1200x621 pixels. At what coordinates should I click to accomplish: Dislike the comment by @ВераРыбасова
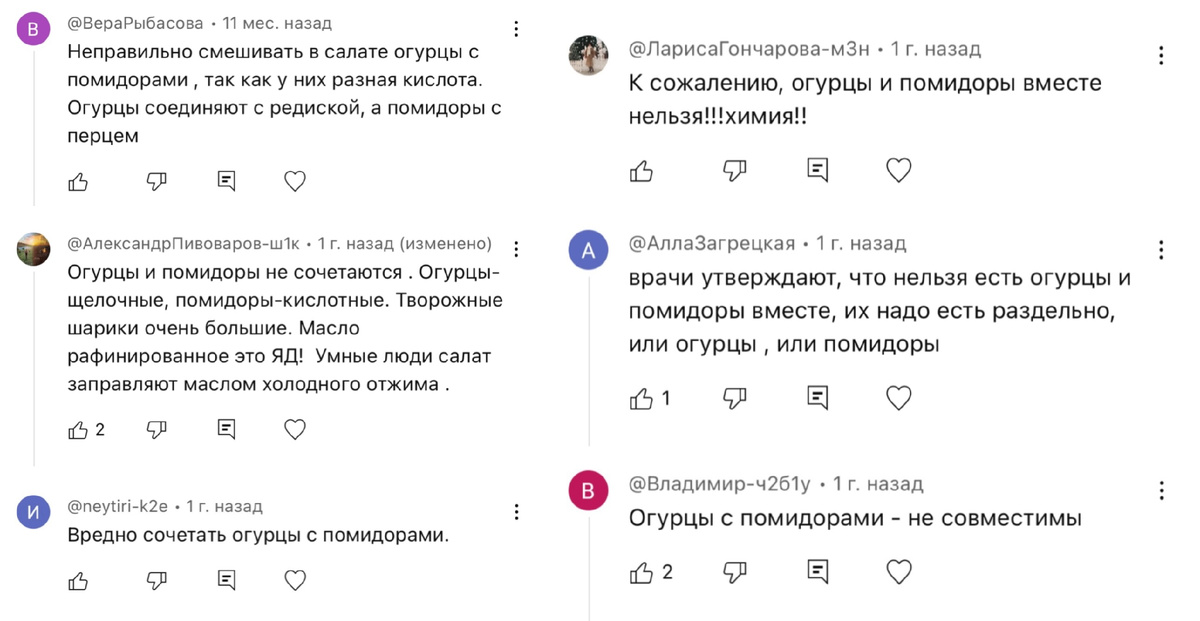pos(156,181)
